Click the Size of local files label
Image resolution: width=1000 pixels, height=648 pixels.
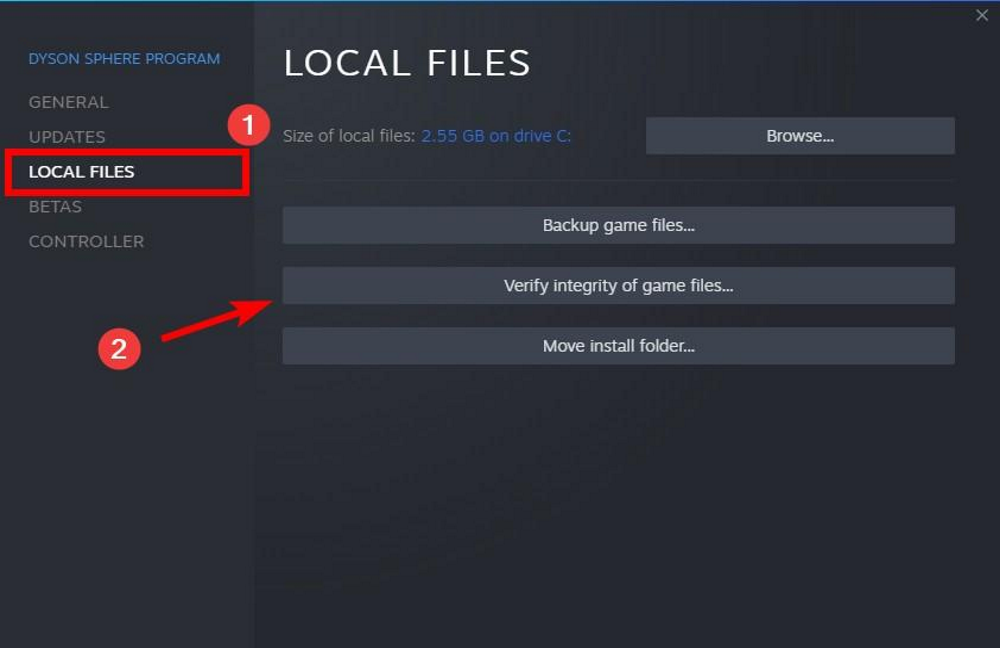[349, 136]
